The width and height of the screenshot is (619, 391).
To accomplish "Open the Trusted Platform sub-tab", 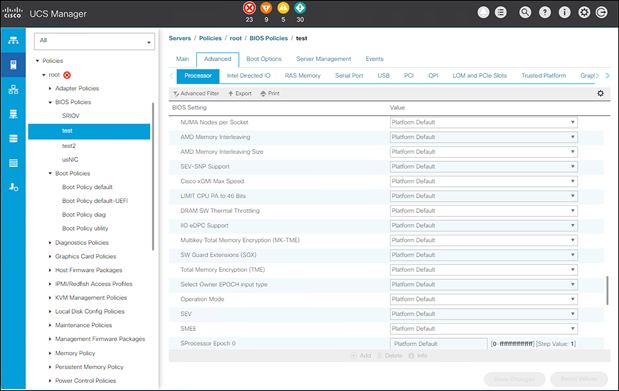I will [544, 75].
